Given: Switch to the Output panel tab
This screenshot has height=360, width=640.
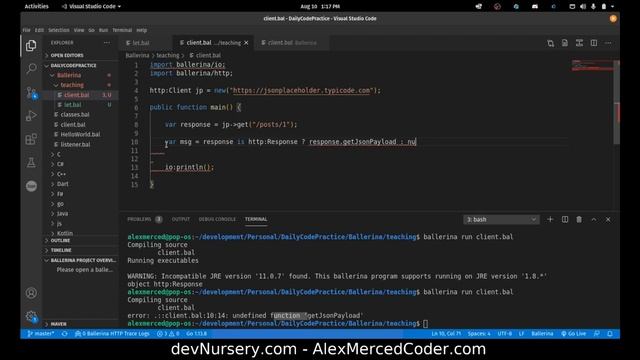Looking at the screenshot, I should pyautogui.click(x=181, y=220).
